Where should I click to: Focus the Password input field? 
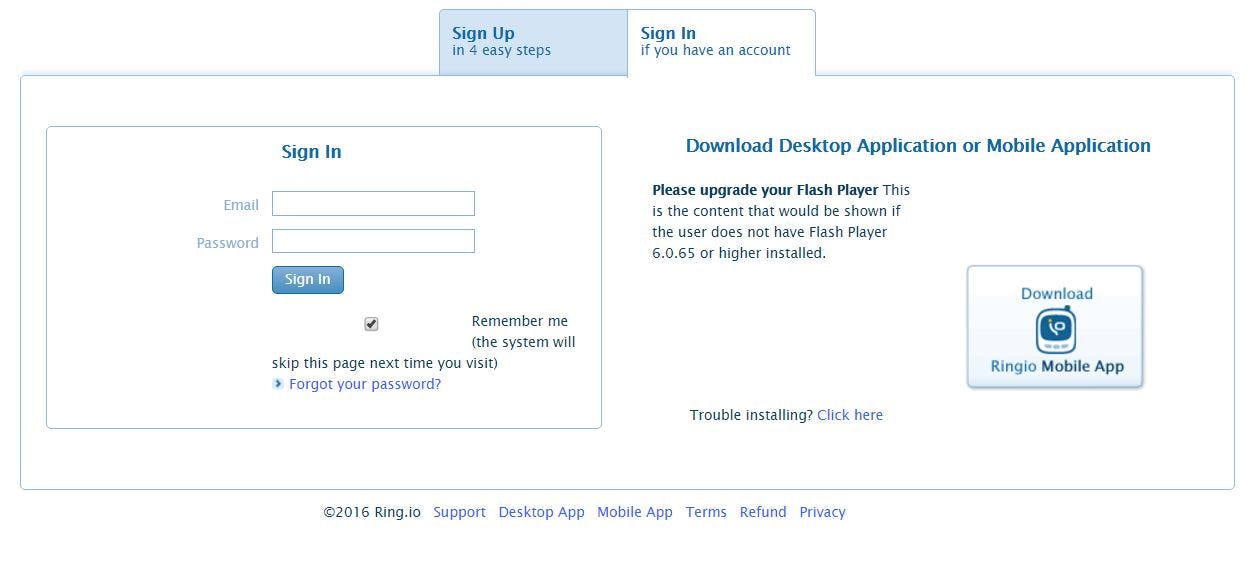(373, 241)
